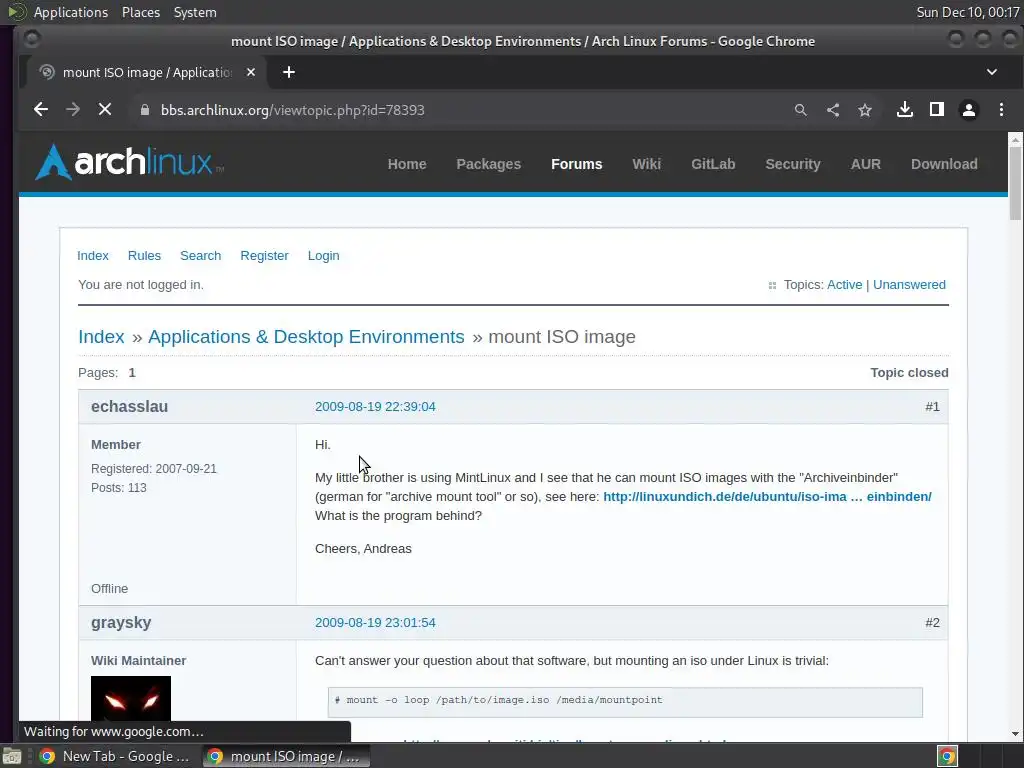The image size is (1024, 768).
Task: Click the post number #1
Action: pos(932,406)
